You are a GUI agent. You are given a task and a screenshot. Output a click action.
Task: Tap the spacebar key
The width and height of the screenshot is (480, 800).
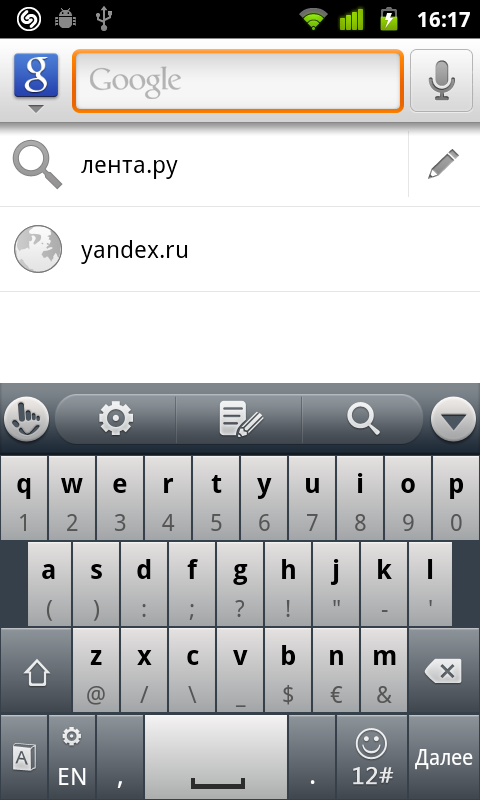216,757
